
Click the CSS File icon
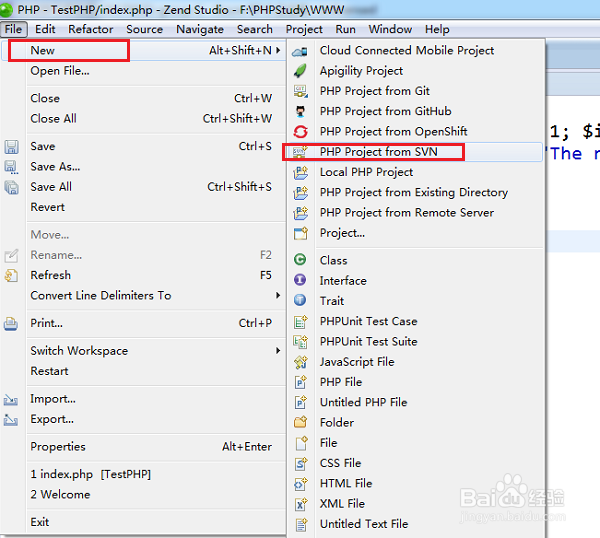coord(300,463)
